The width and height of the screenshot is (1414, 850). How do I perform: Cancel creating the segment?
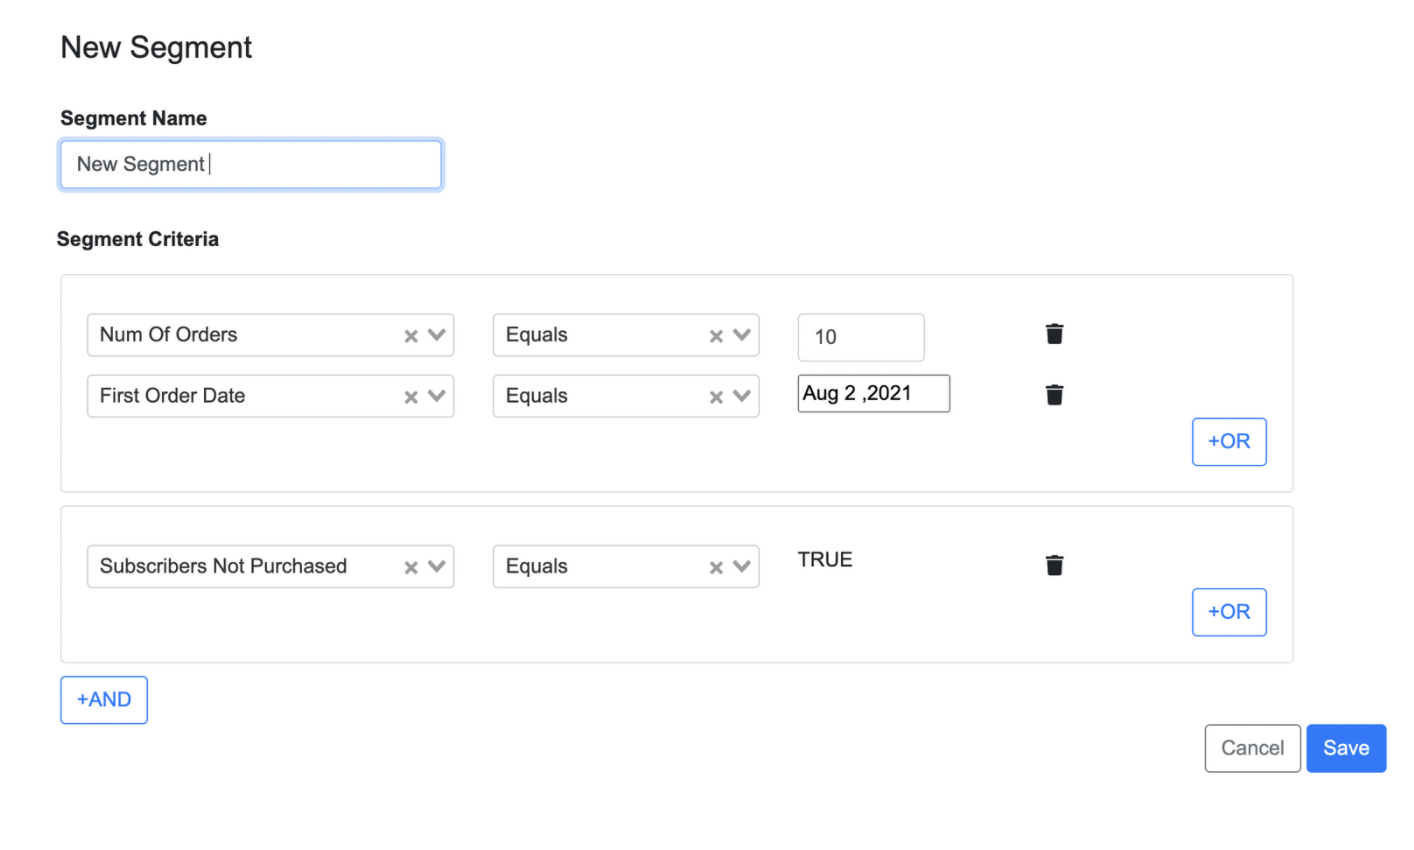pos(1253,748)
